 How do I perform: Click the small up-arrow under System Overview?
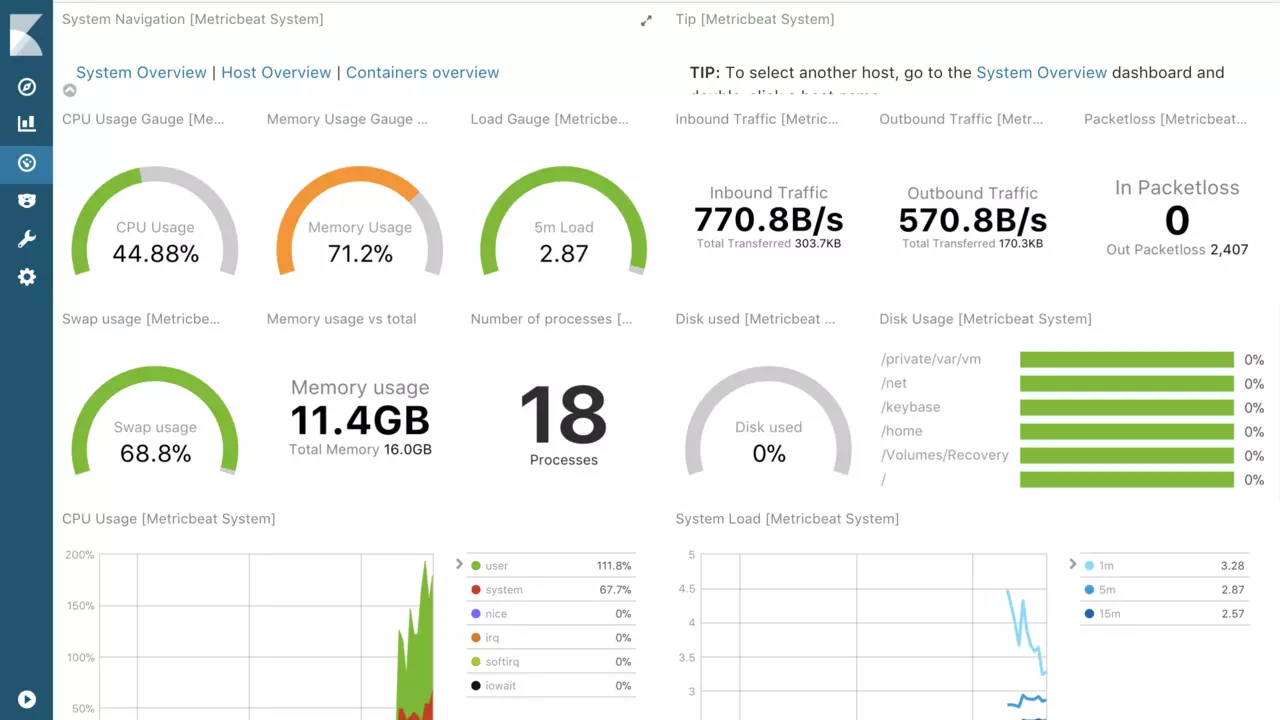(x=69, y=91)
